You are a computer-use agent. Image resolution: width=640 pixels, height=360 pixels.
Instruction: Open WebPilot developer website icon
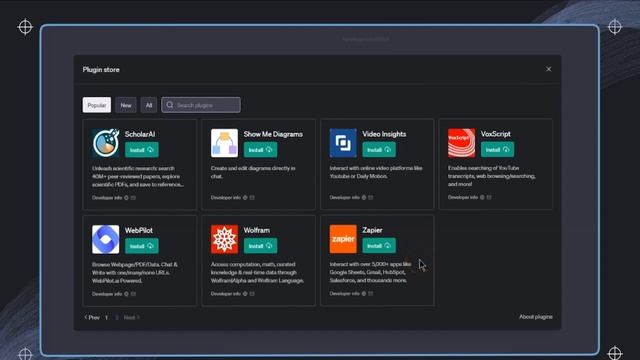126,294
